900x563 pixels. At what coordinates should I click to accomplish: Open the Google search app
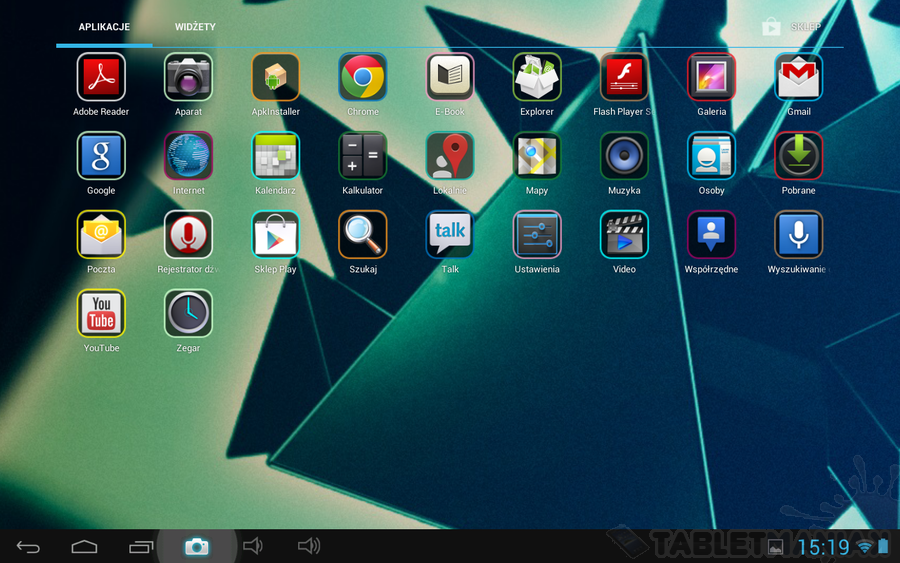click(x=101, y=156)
